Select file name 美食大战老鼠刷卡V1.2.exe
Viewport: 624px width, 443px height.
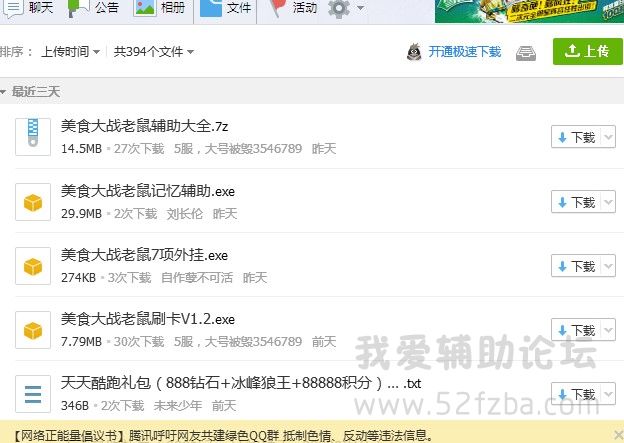[x=148, y=319]
